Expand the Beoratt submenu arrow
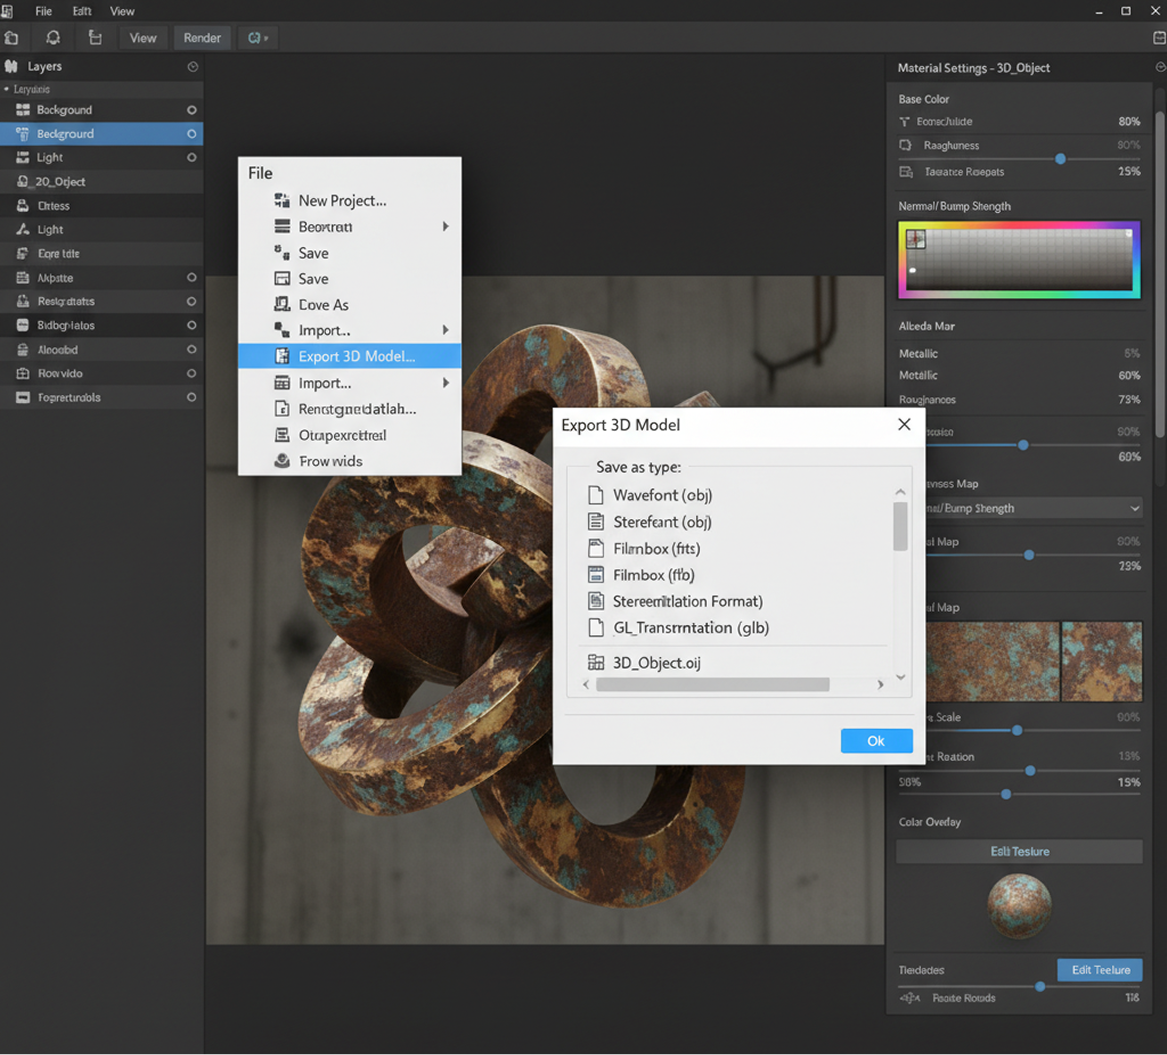The height and width of the screenshot is (1055, 1167). 446,227
